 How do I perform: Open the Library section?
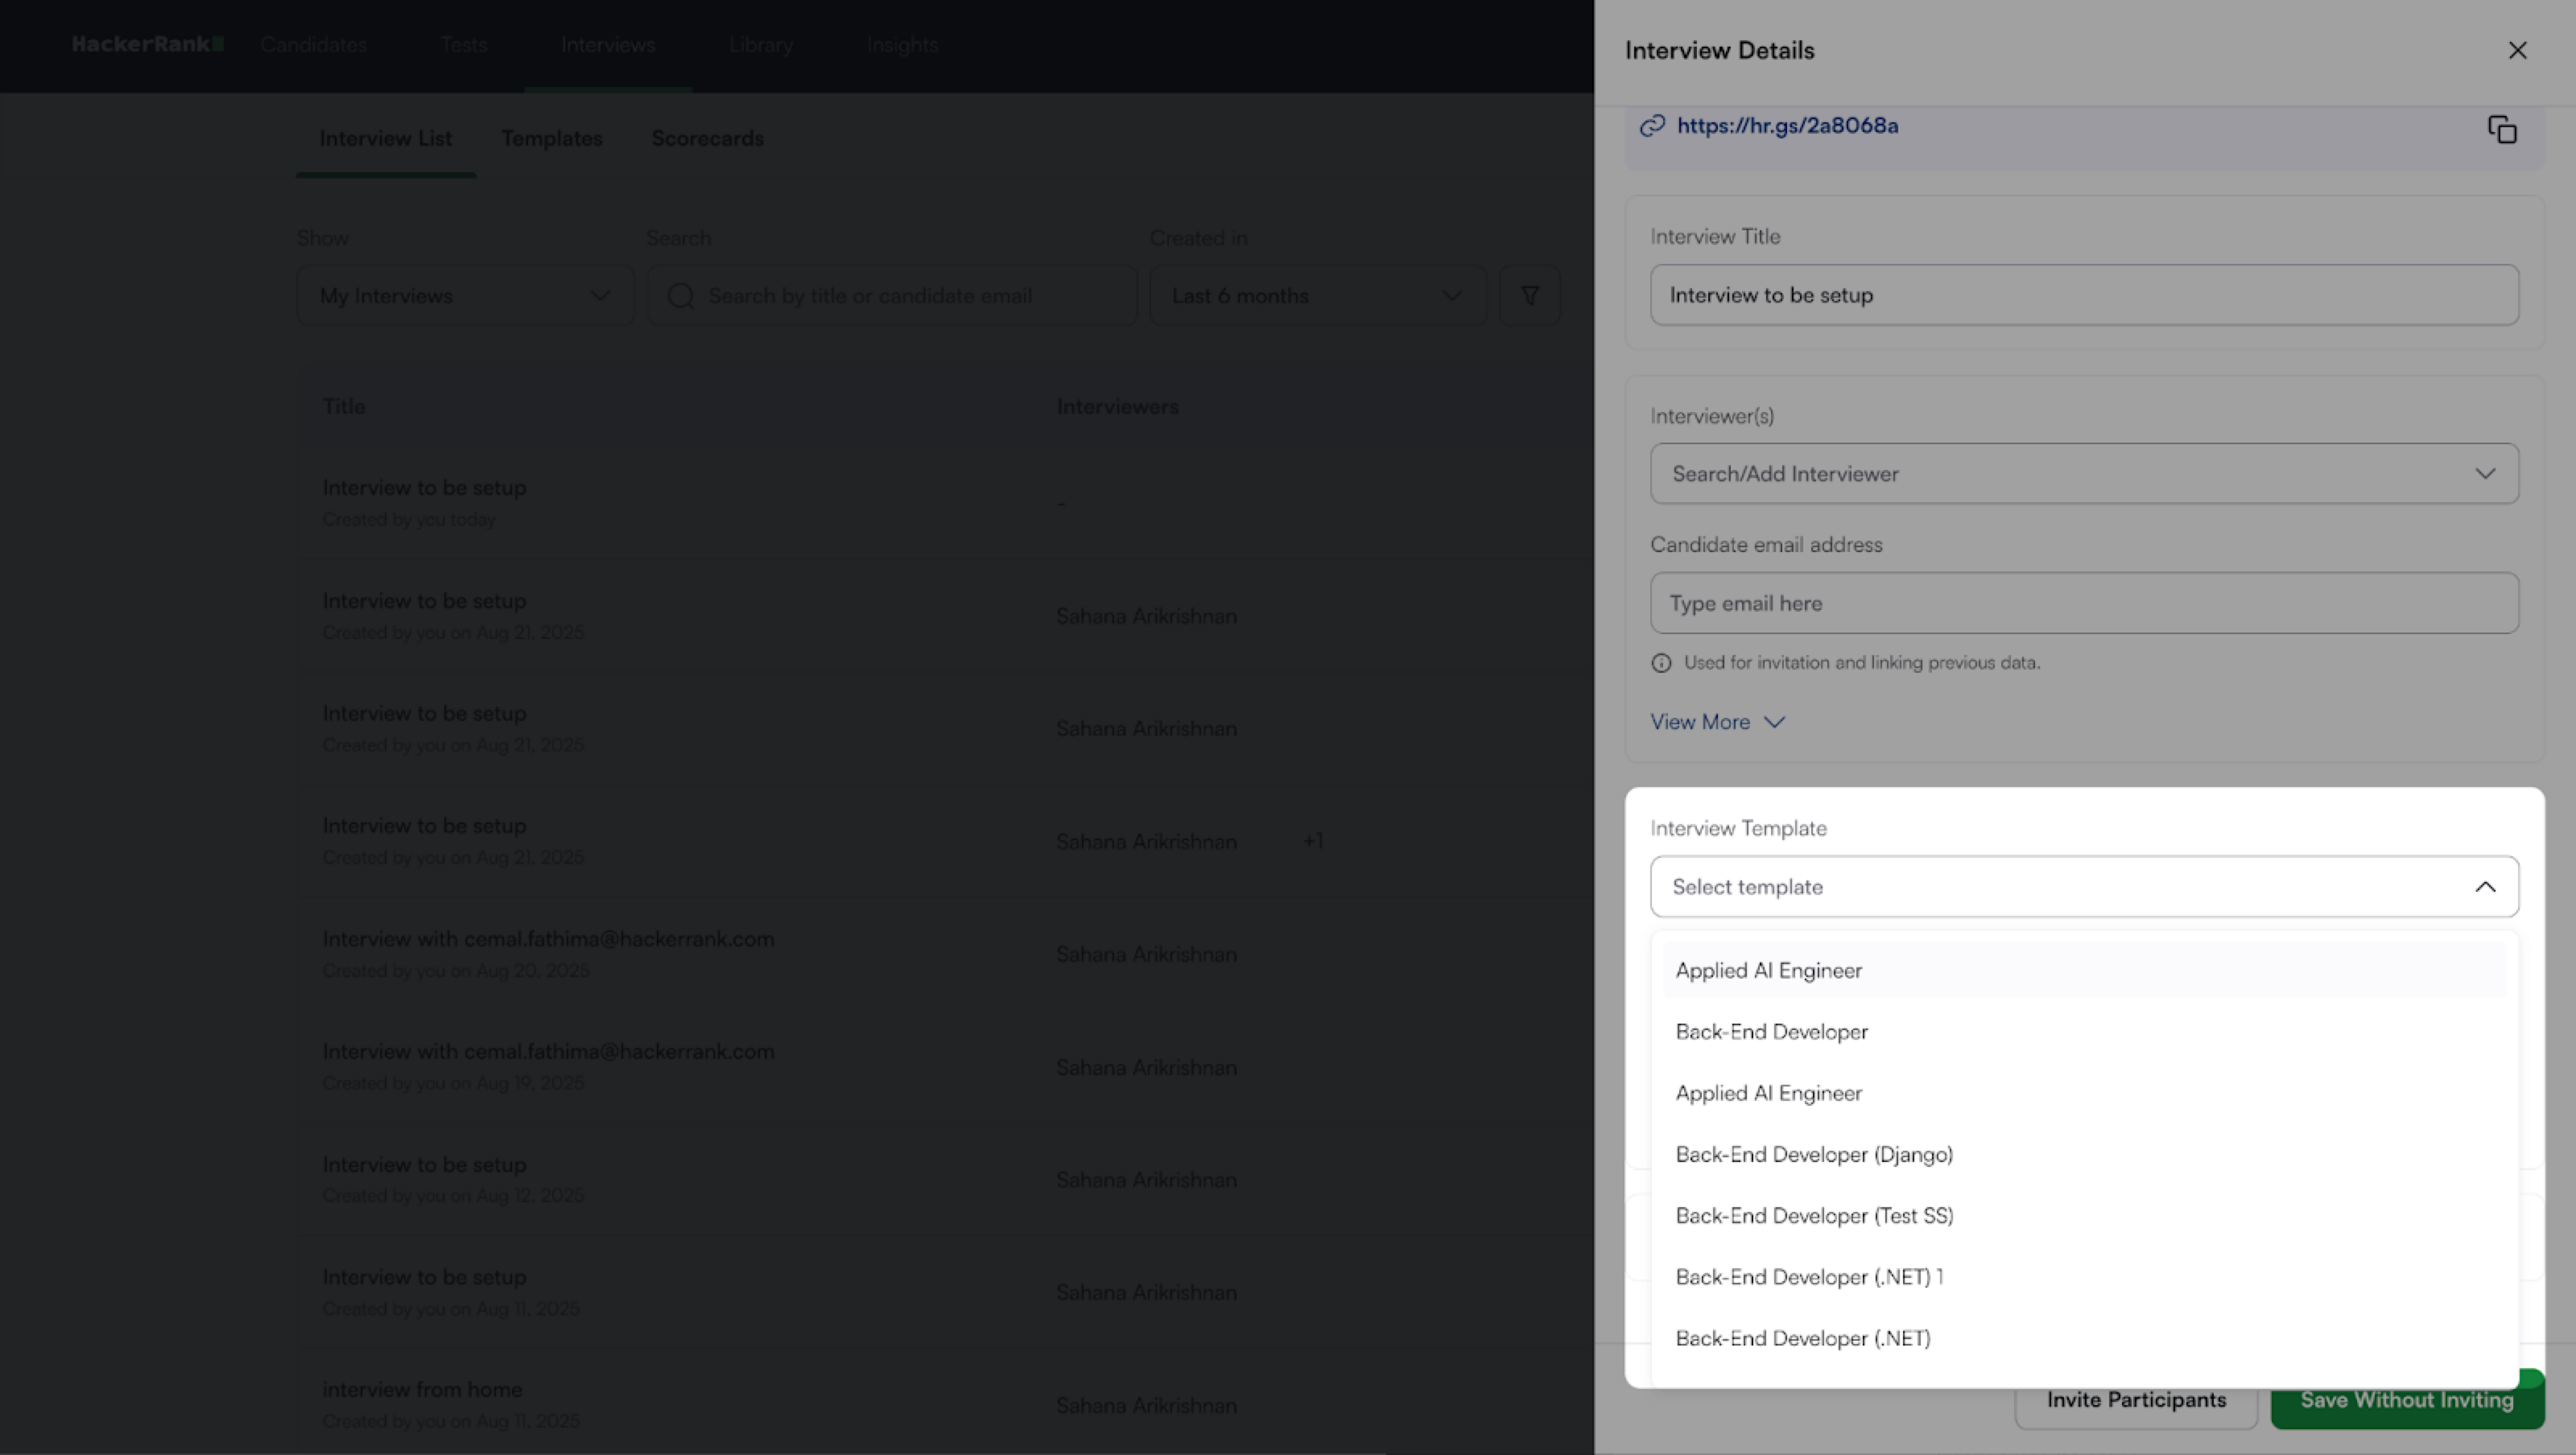(761, 45)
